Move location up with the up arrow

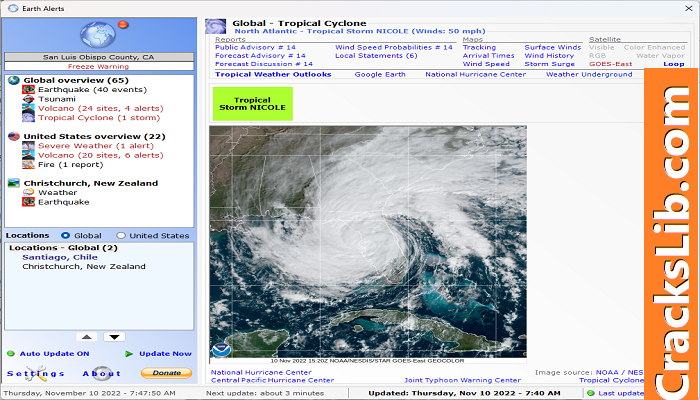point(87,337)
